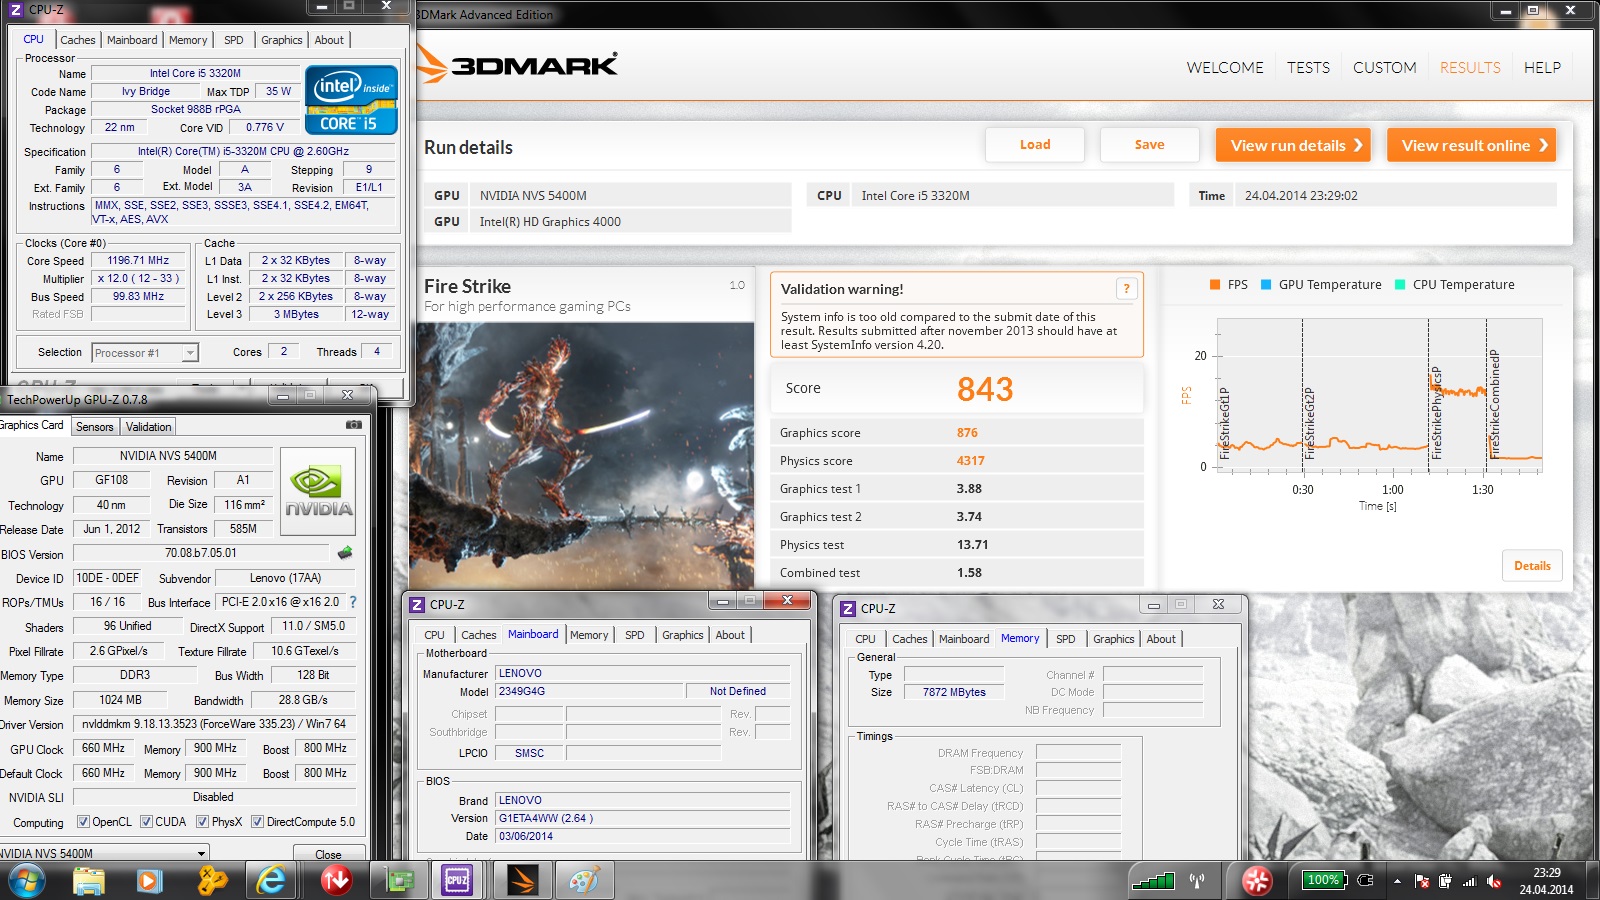Click the Fire Strike preview image
Image resolution: width=1600 pixels, height=900 pixels.
pyautogui.click(x=582, y=456)
